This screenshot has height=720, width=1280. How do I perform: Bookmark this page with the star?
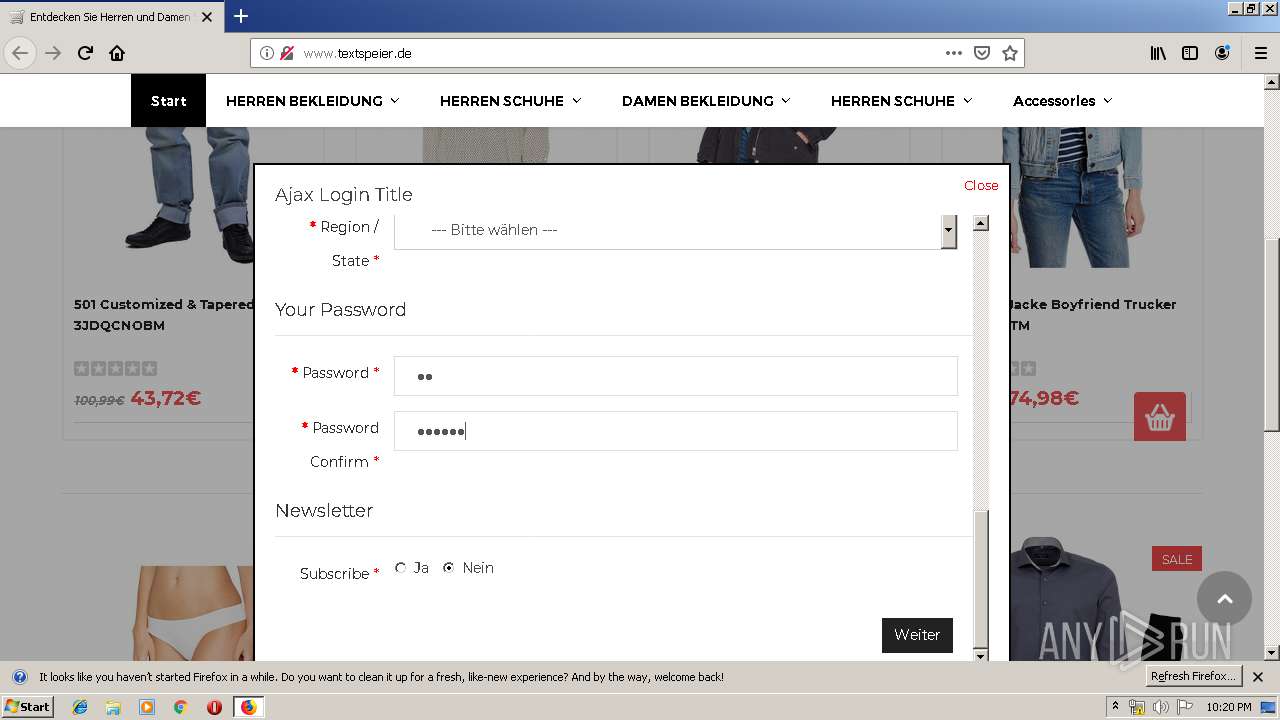pyautogui.click(x=1010, y=53)
